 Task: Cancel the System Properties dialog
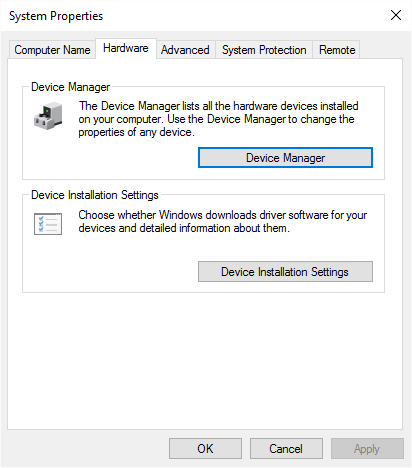[x=286, y=449]
